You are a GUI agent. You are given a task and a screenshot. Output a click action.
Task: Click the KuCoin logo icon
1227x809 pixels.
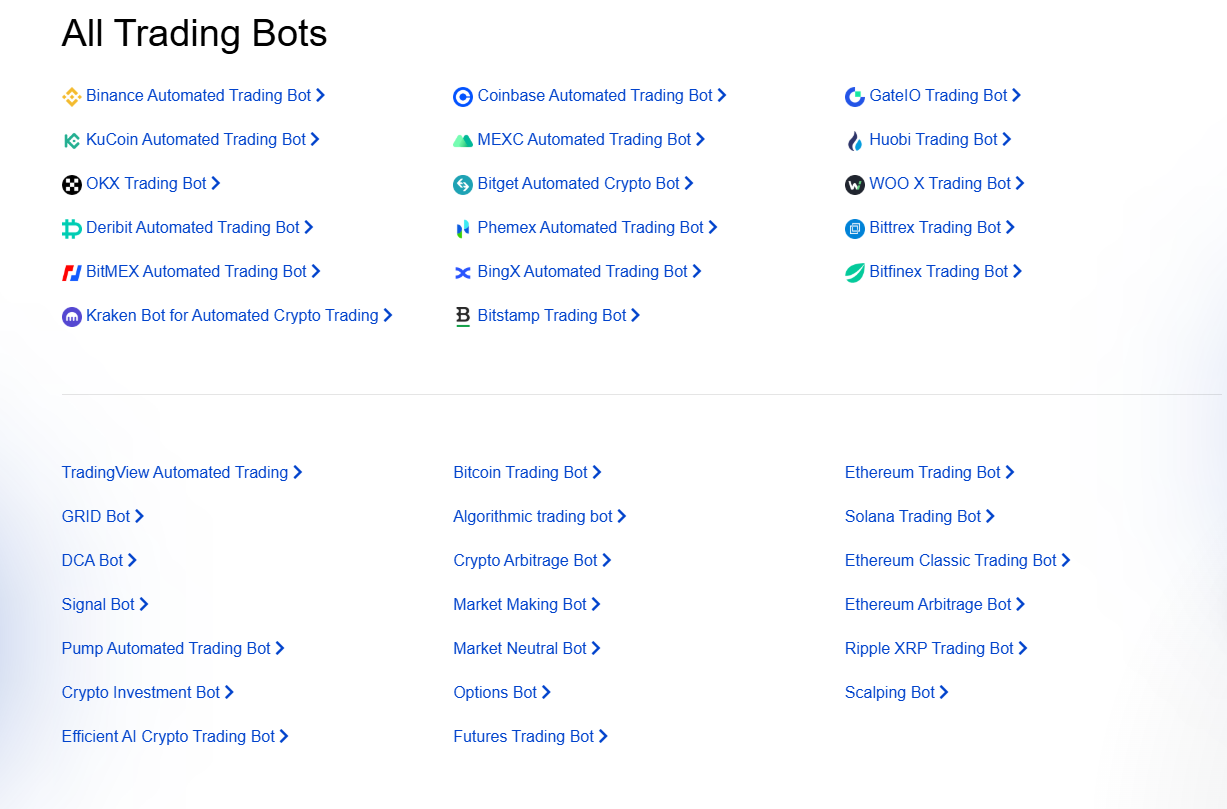point(71,141)
